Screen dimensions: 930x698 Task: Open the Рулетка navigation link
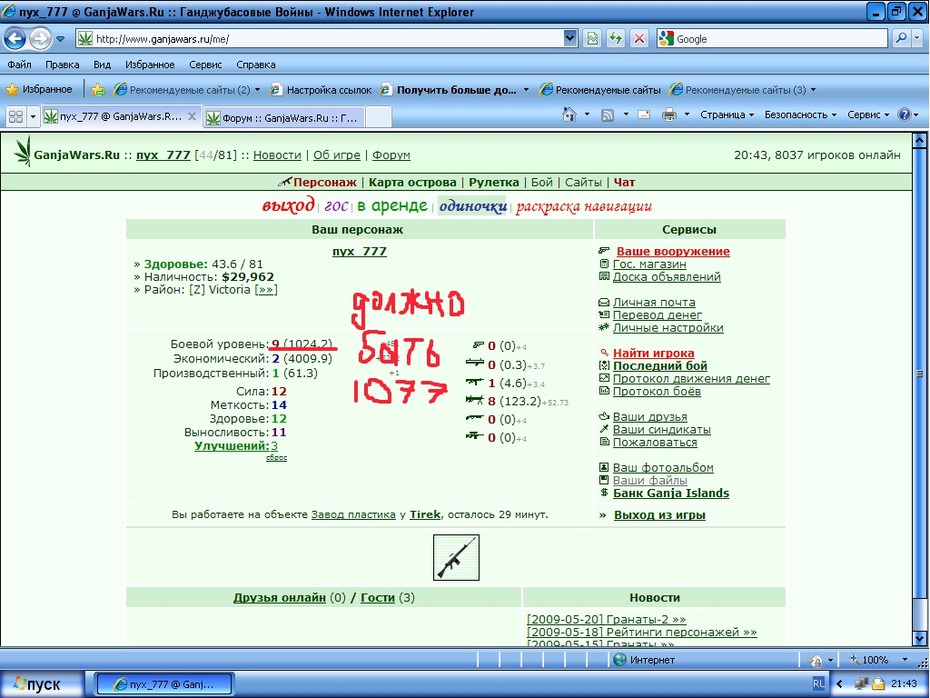point(493,183)
